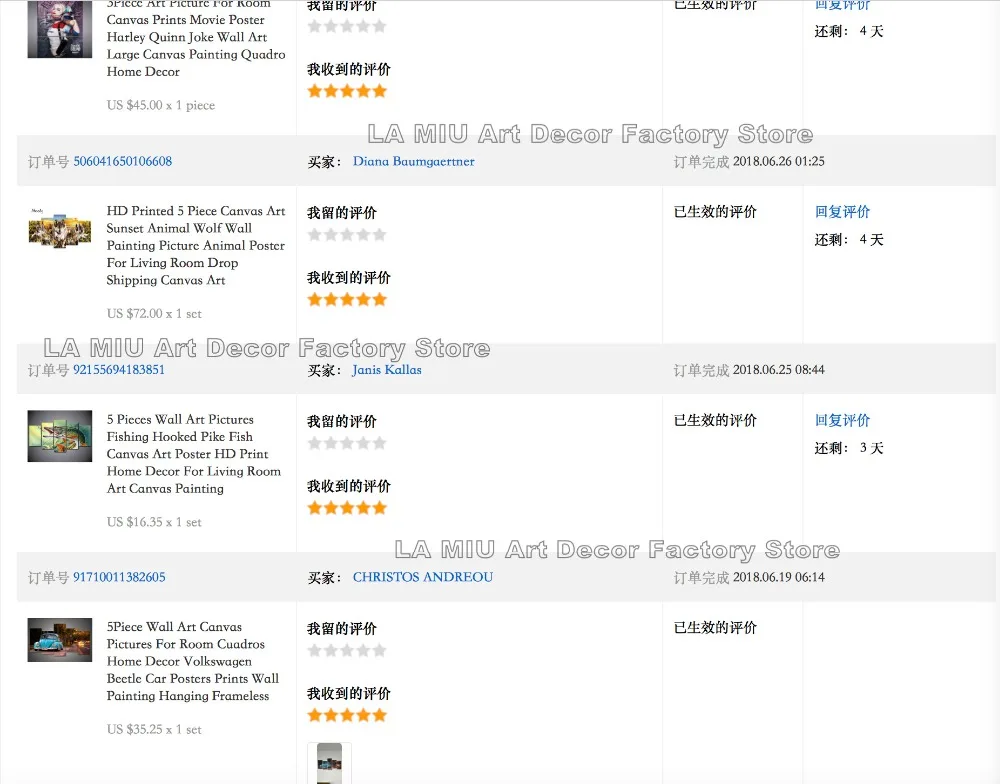Open order number 92155694183851

tap(119, 370)
